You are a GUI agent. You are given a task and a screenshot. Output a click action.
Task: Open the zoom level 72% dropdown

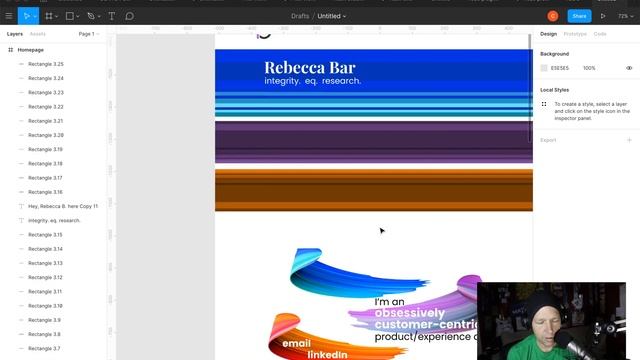click(625, 16)
